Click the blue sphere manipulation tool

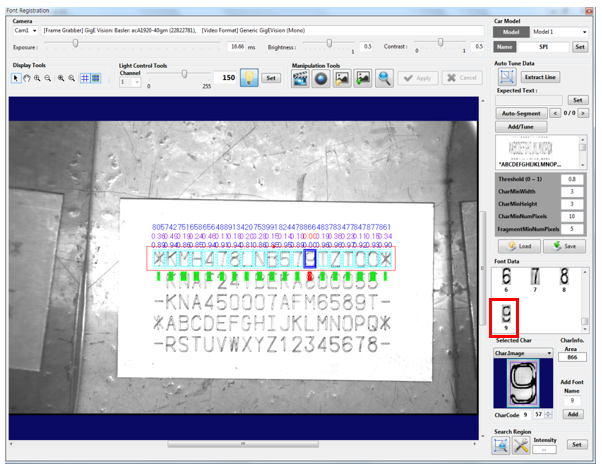[321, 78]
